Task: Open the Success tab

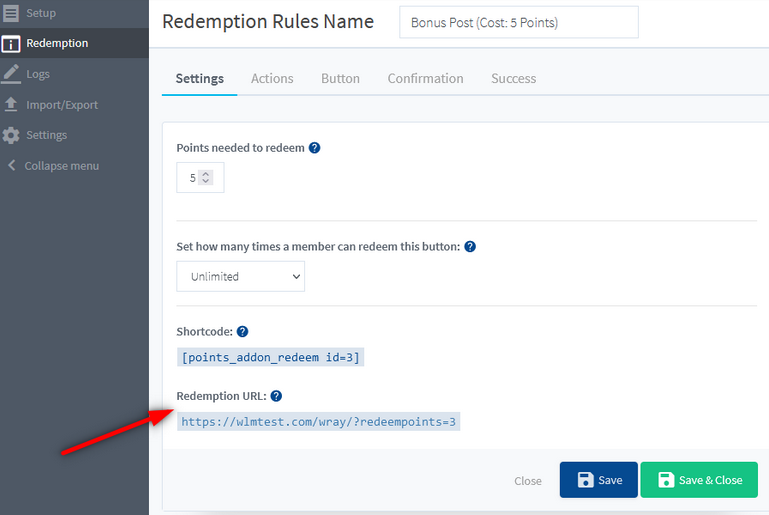Action: [513, 78]
